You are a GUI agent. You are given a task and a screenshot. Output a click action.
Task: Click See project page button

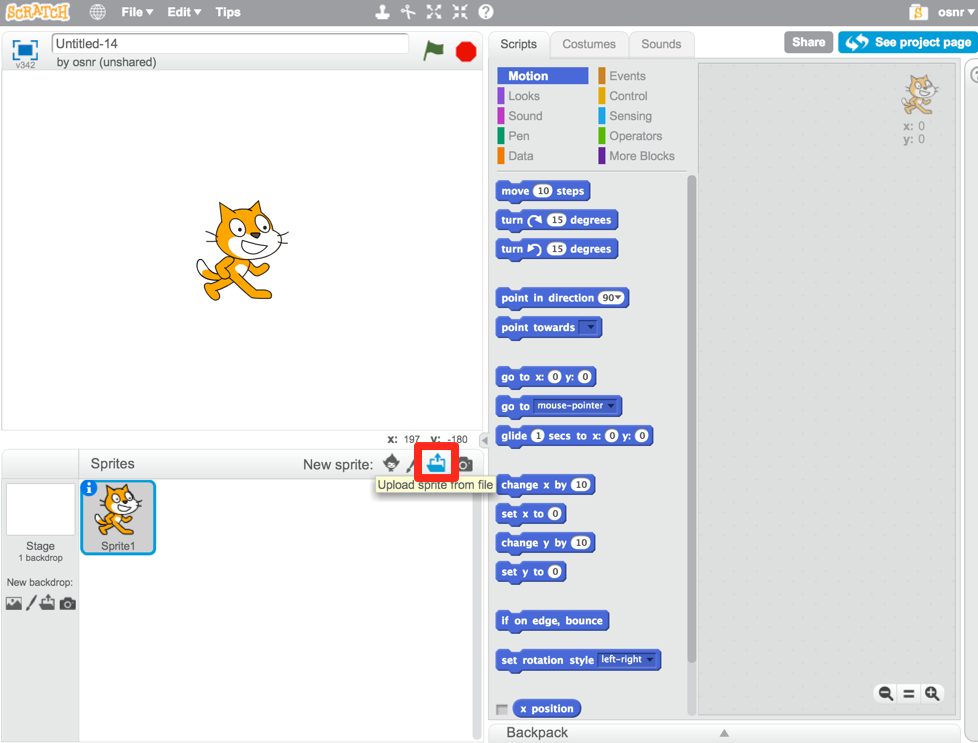pos(909,42)
